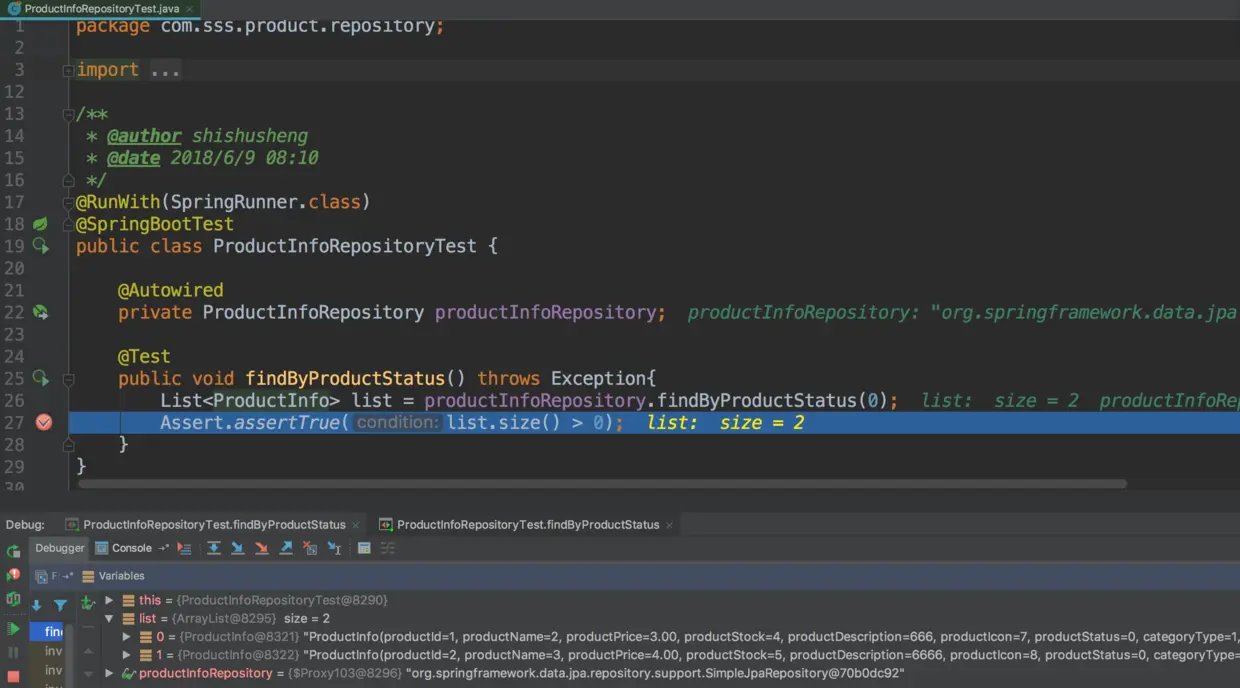1240x688 pixels.
Task: Click the Trace Current Stream Chain icon
Action: click(x=388, y=548)
